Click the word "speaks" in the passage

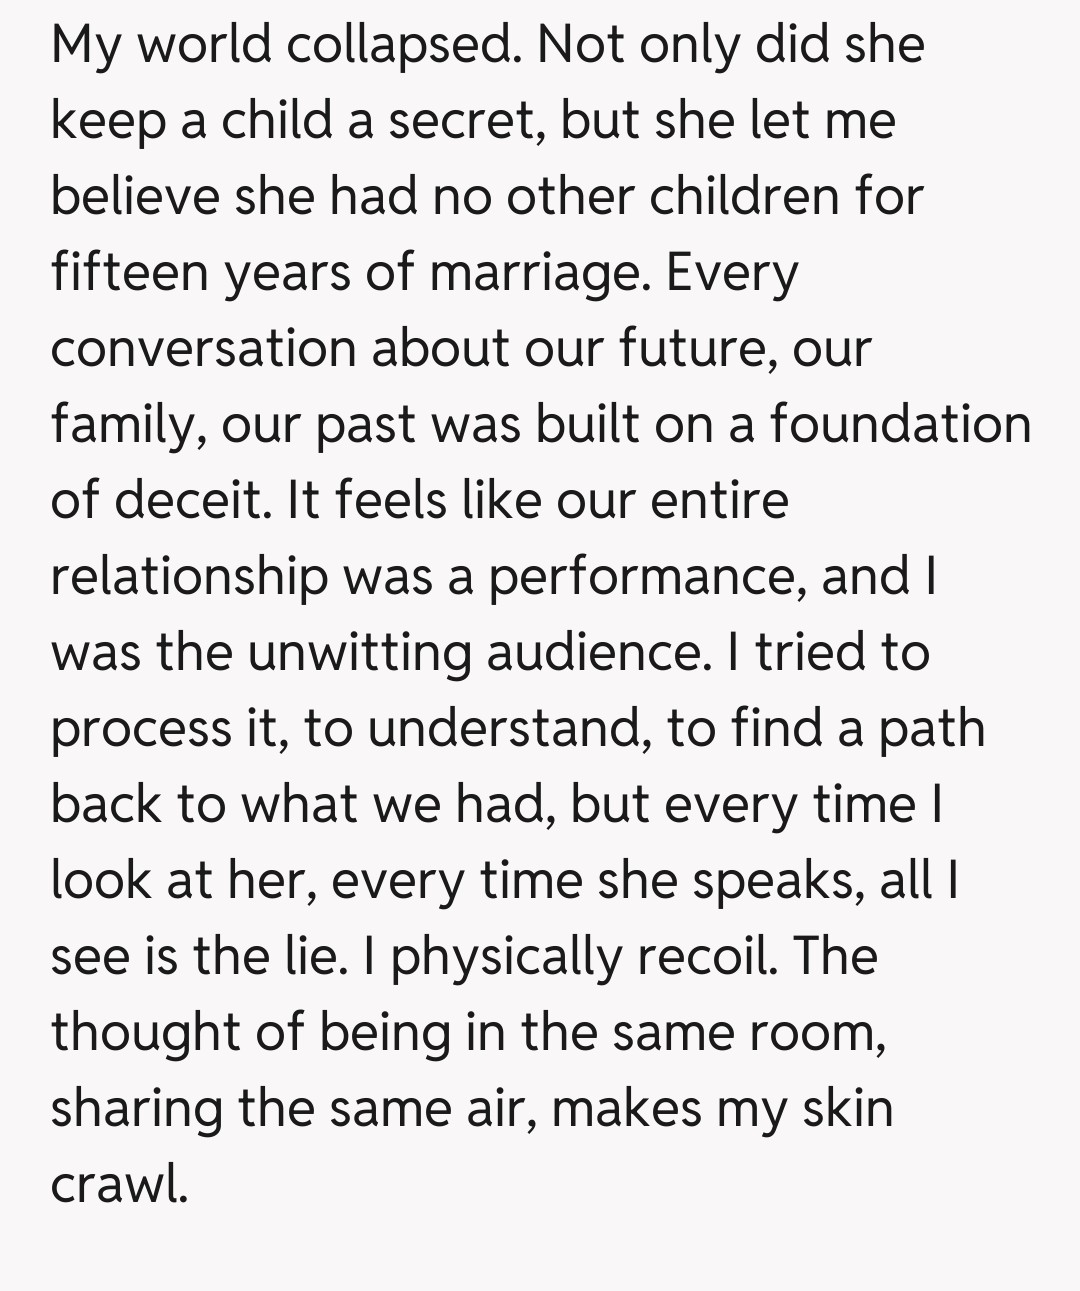click(x=779, y=881)
